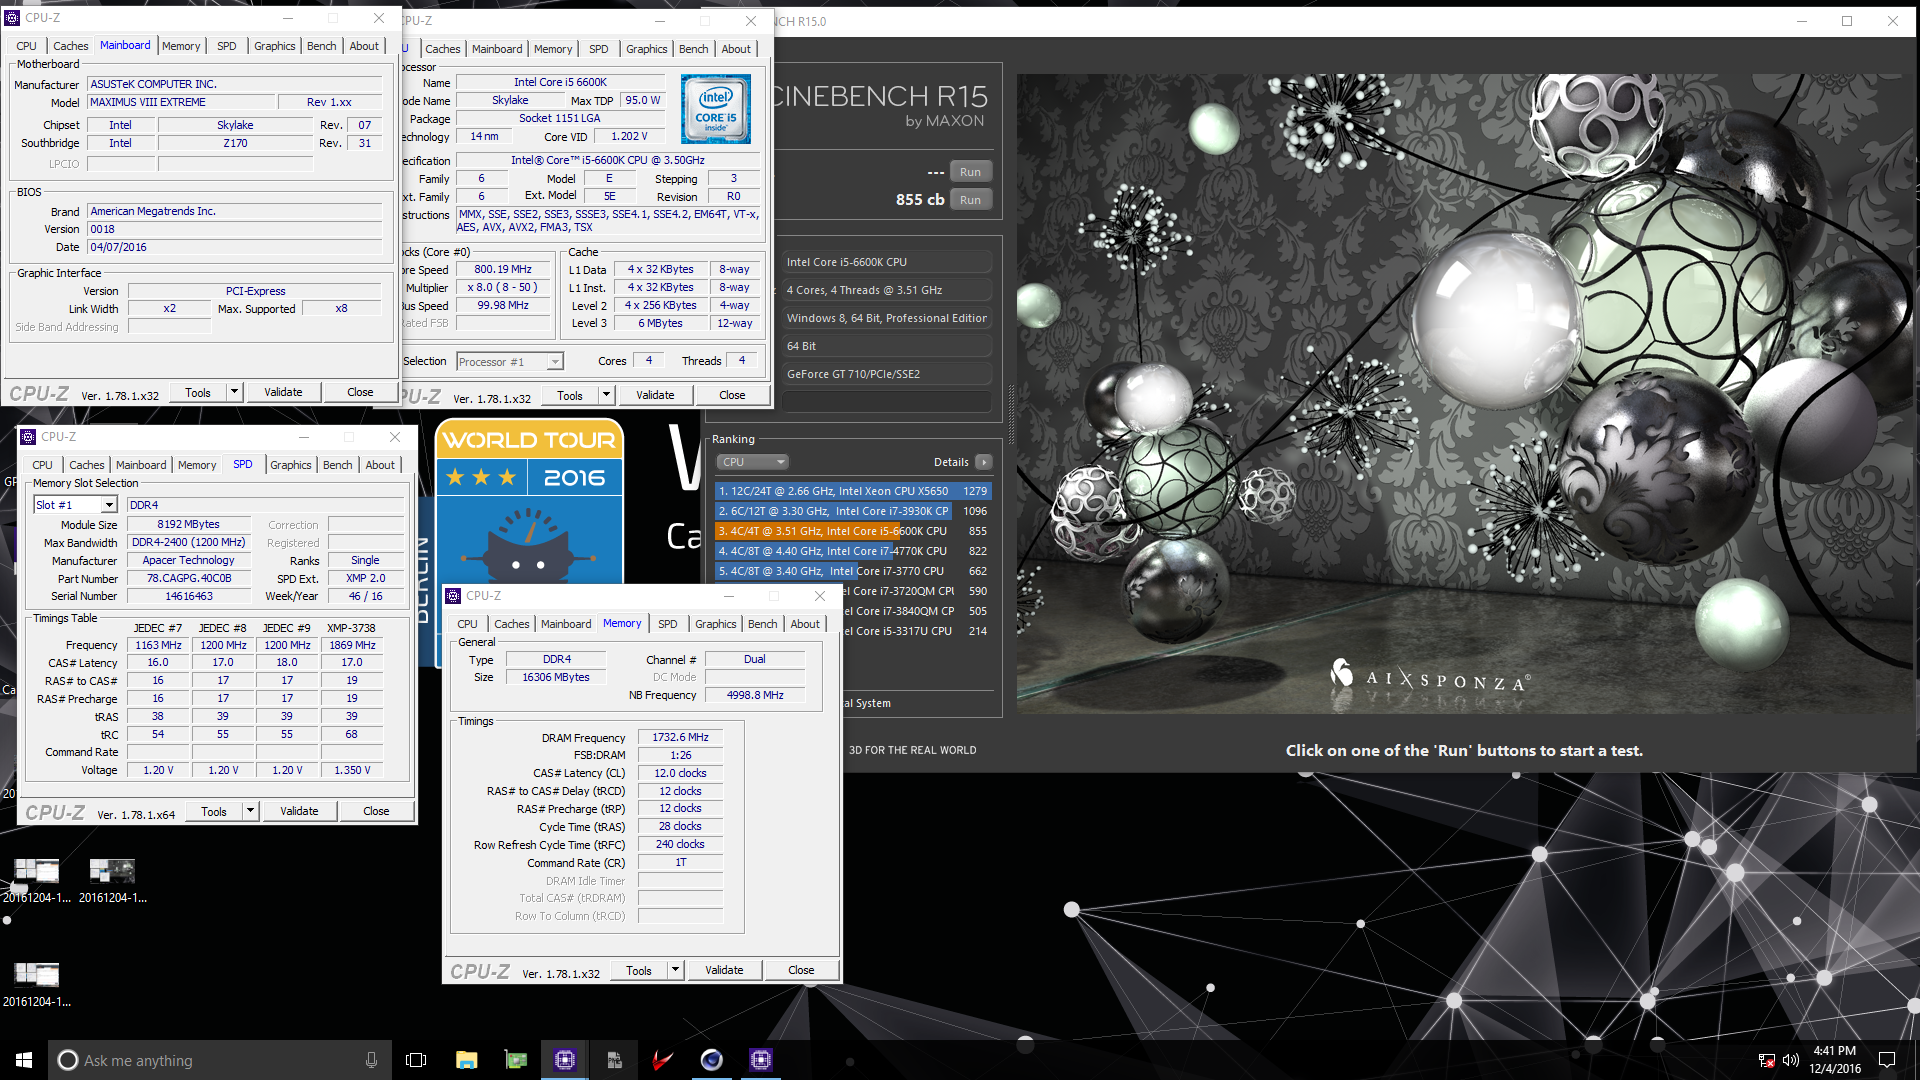Click BIOS Date field 04/07/2016

point(235,247)
